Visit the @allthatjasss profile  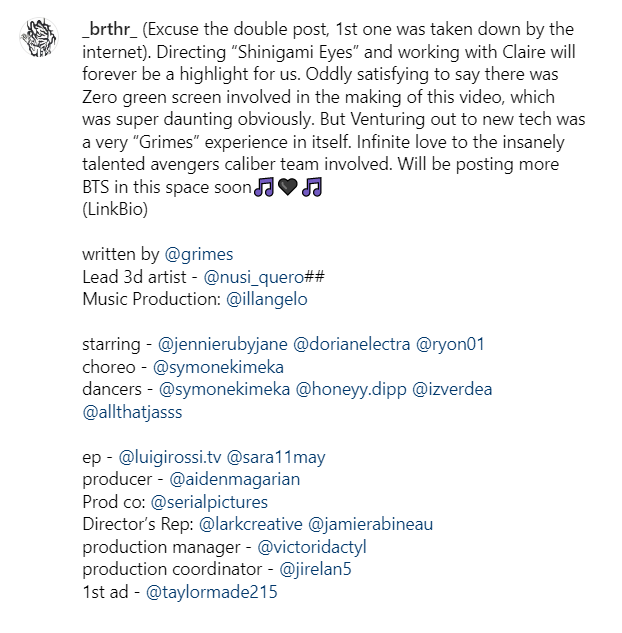pos(132,412)
